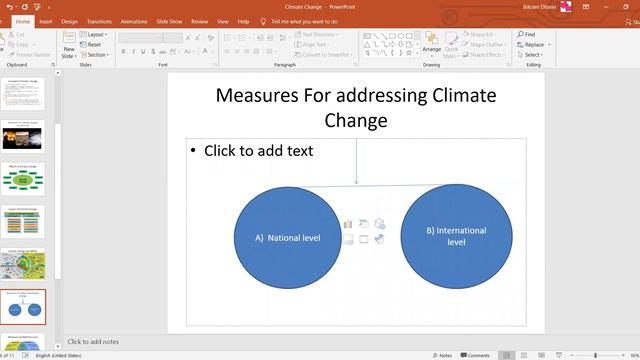Open the Slide Show tab
Screen dimensions: 640x360
click(169, 22)
